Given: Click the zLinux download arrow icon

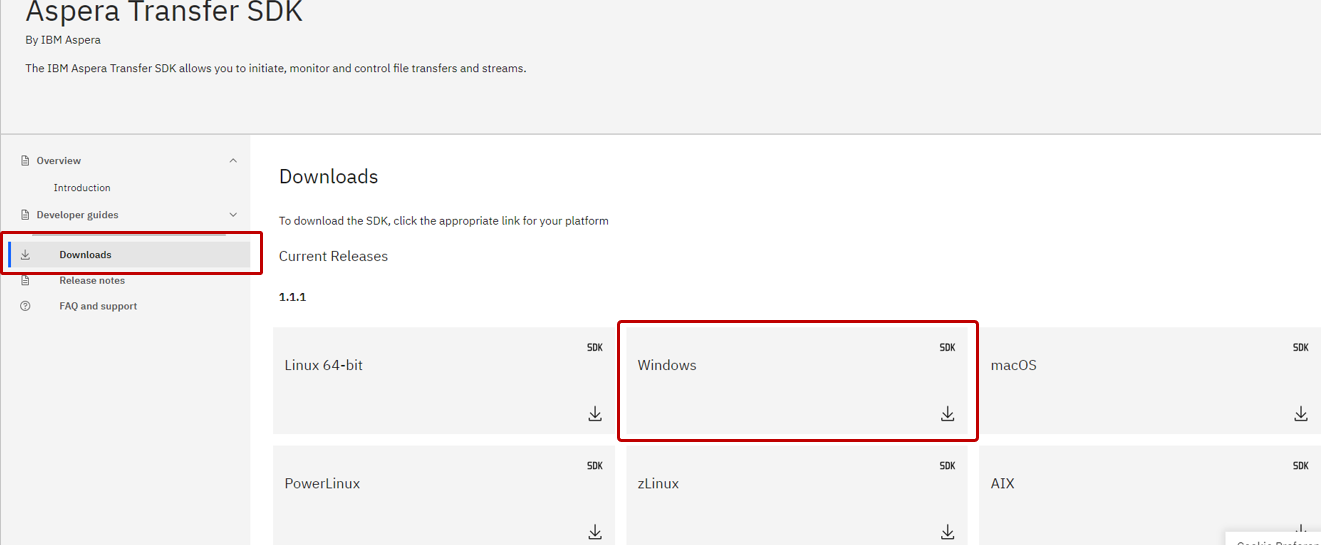Looking at the screenshot, I should (948, 532).
